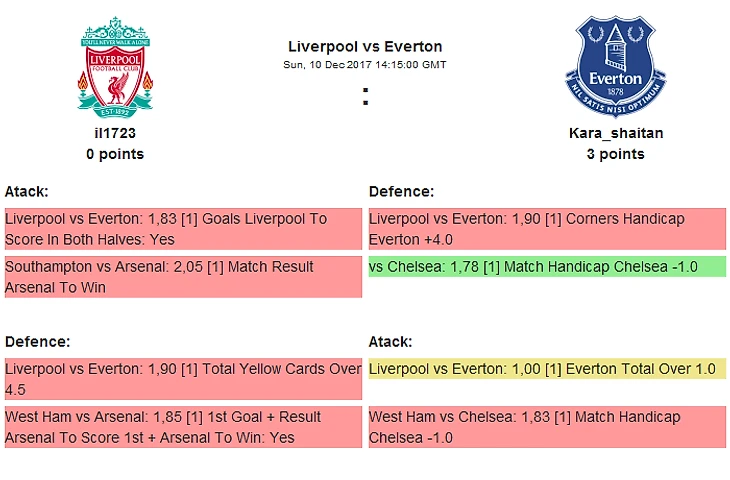Open the il1723 player profile
Image resolution: width=730 pixels, height=480 pixels.
click(115, 133)
